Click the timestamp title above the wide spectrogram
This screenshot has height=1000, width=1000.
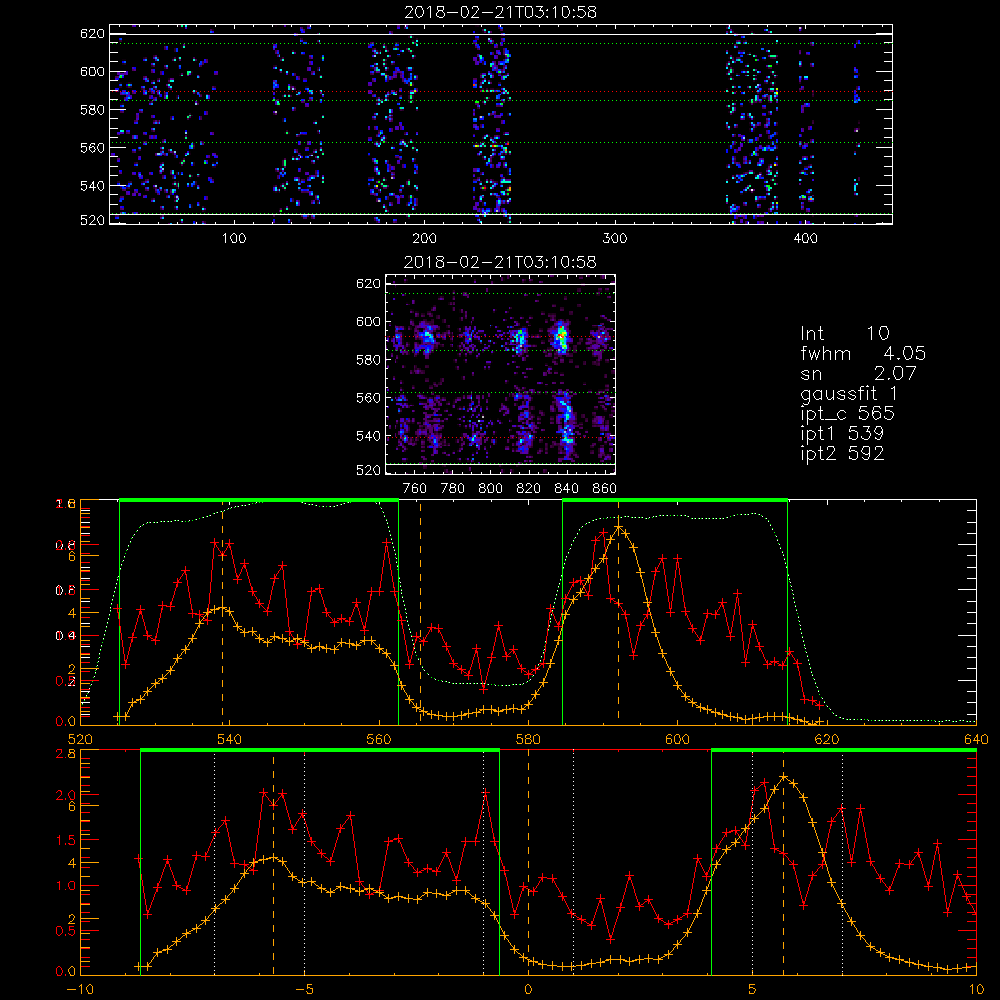[x=501, y=12]
